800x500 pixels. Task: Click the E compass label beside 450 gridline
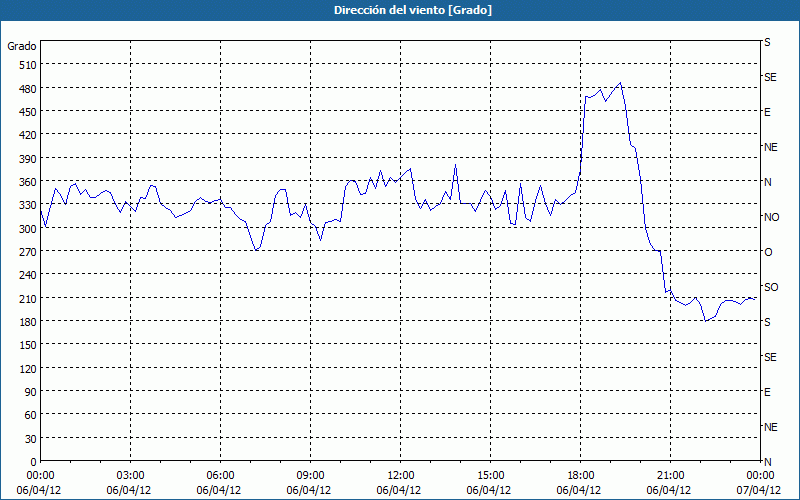coord(767,112)
